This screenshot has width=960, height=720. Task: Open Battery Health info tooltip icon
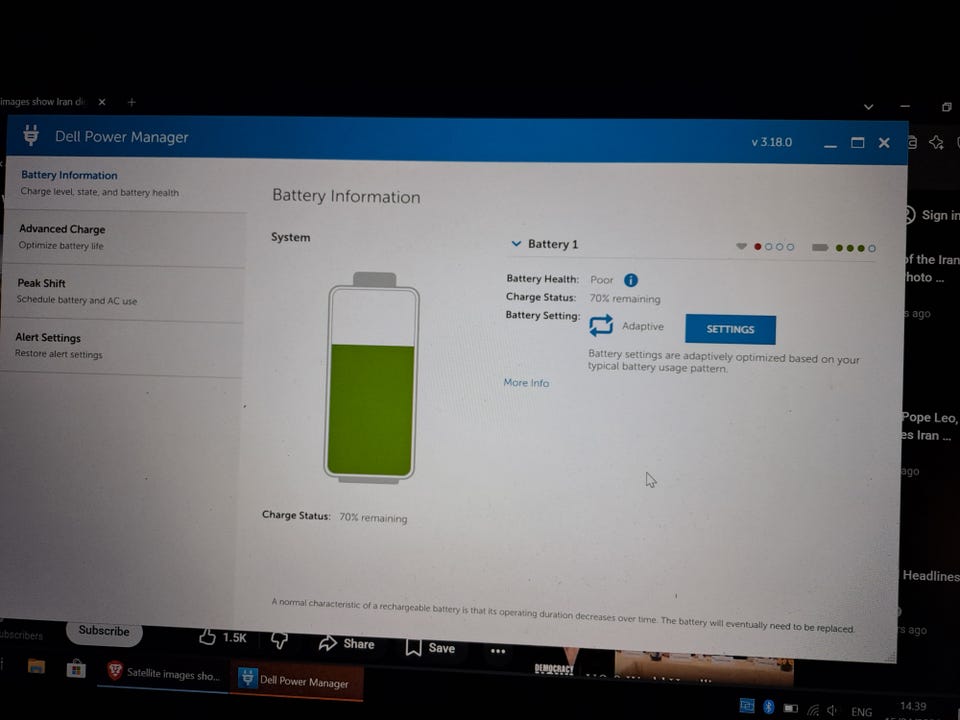pyautogui.click(x=631, y=280)
